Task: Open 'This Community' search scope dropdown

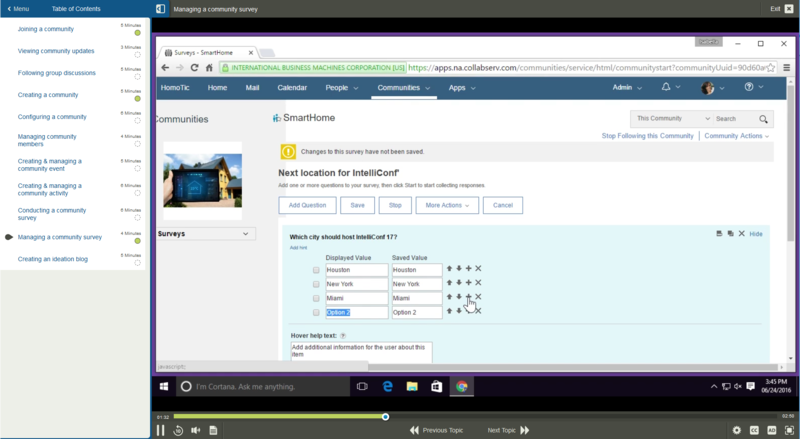Action: 672,118
